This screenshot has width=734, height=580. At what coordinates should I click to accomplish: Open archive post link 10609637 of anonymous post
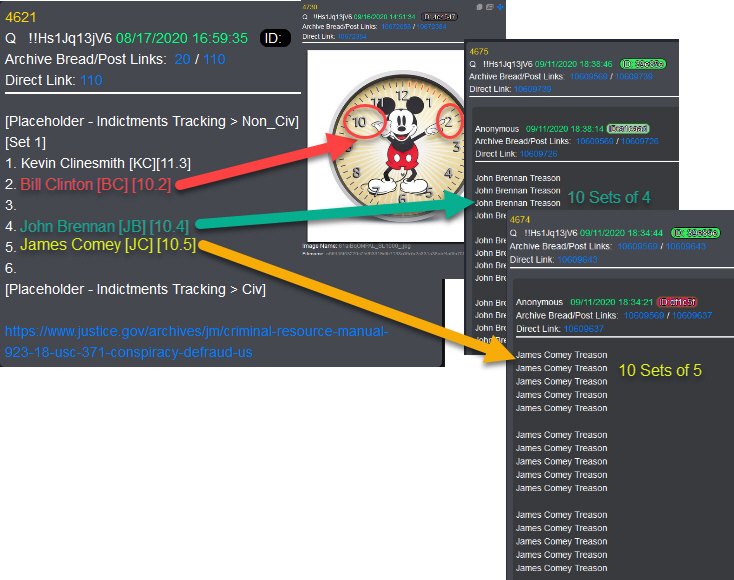pos(692,316)
